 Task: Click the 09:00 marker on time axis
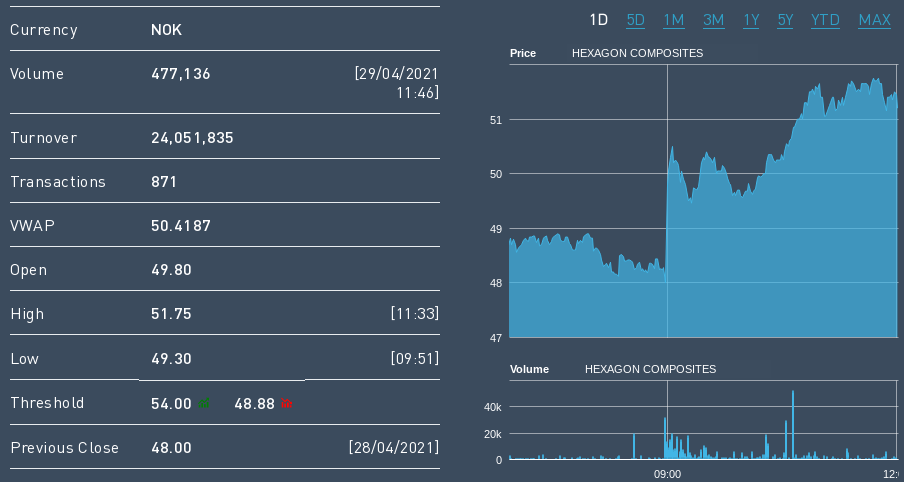[x=667, y=473]
